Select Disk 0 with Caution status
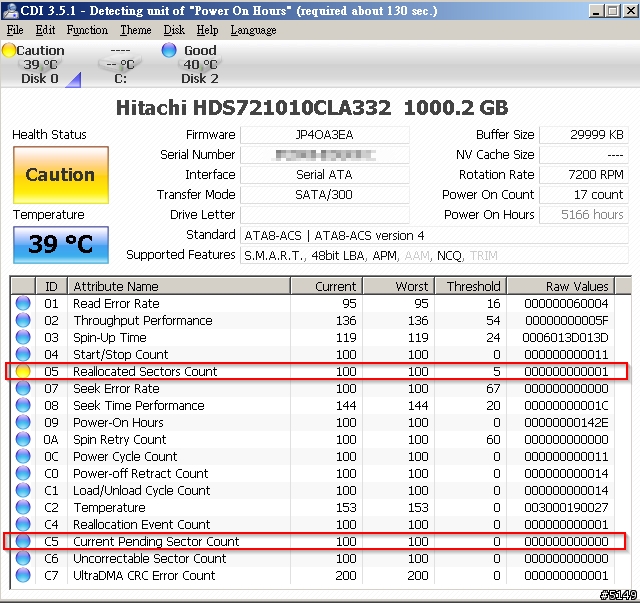 tap(40, 65)
